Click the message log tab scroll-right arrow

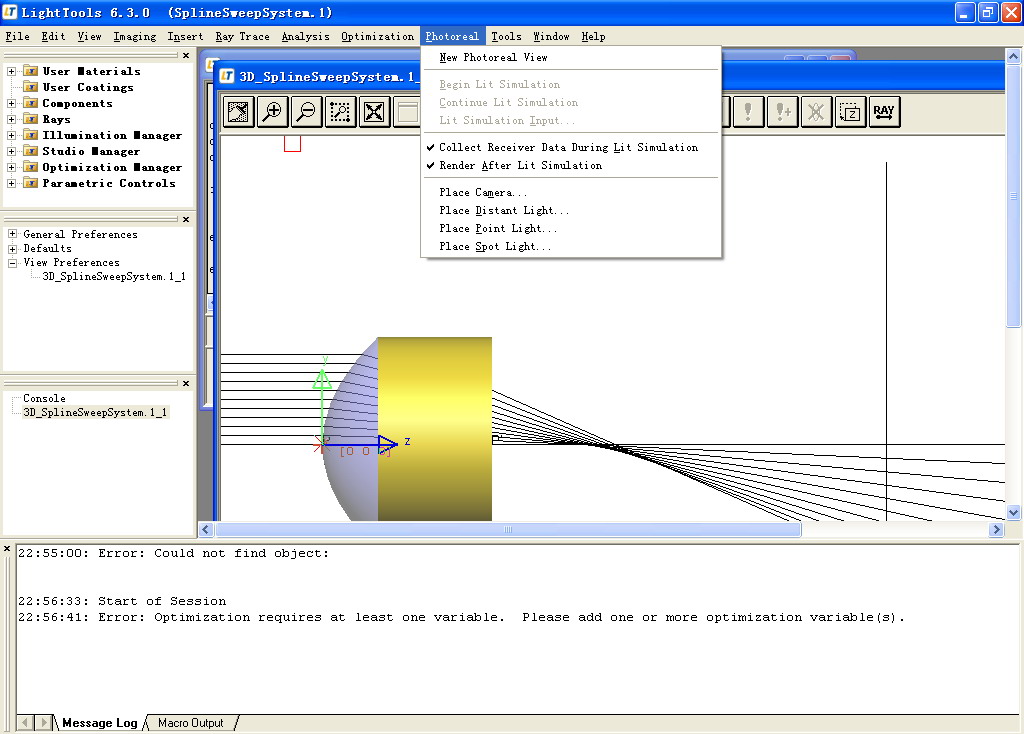tap(43, 722)
